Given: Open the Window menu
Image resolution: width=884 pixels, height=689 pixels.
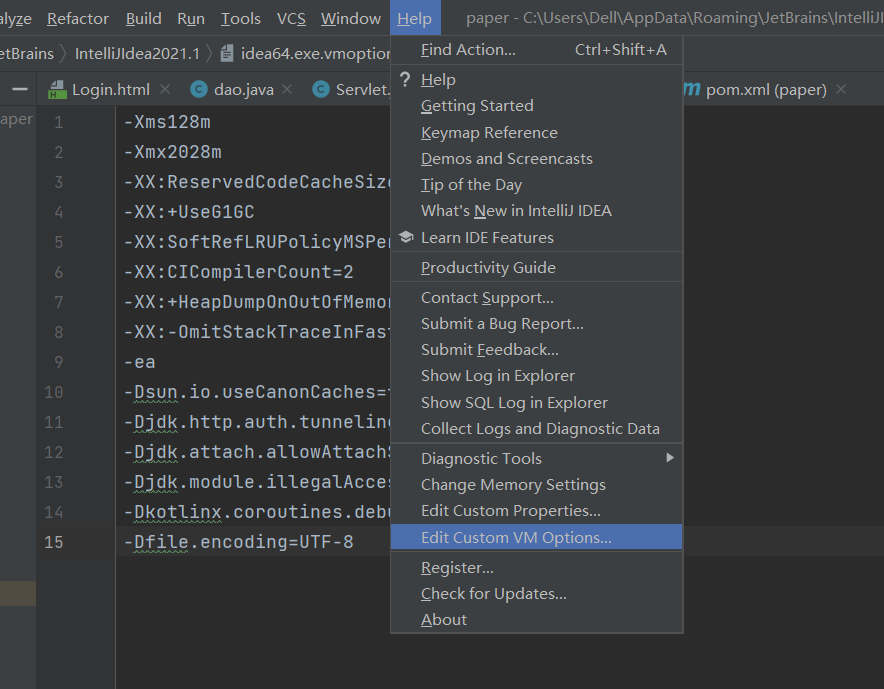Looking at the screenshot, I should (x=351, y=19).
